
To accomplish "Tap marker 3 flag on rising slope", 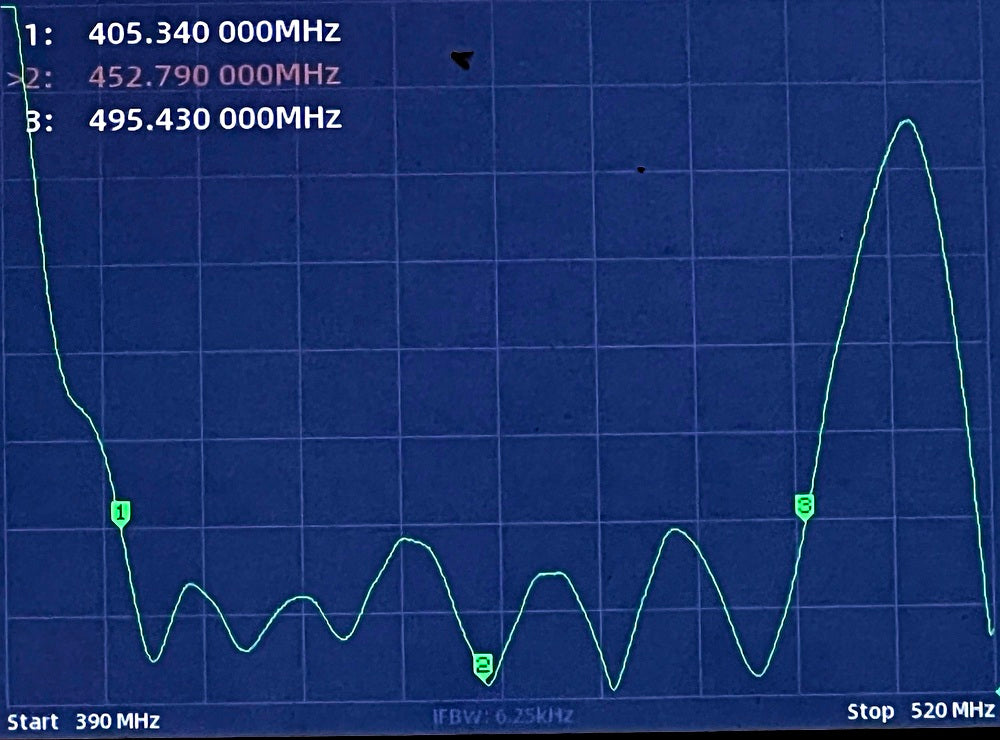I will coord(804,507).
